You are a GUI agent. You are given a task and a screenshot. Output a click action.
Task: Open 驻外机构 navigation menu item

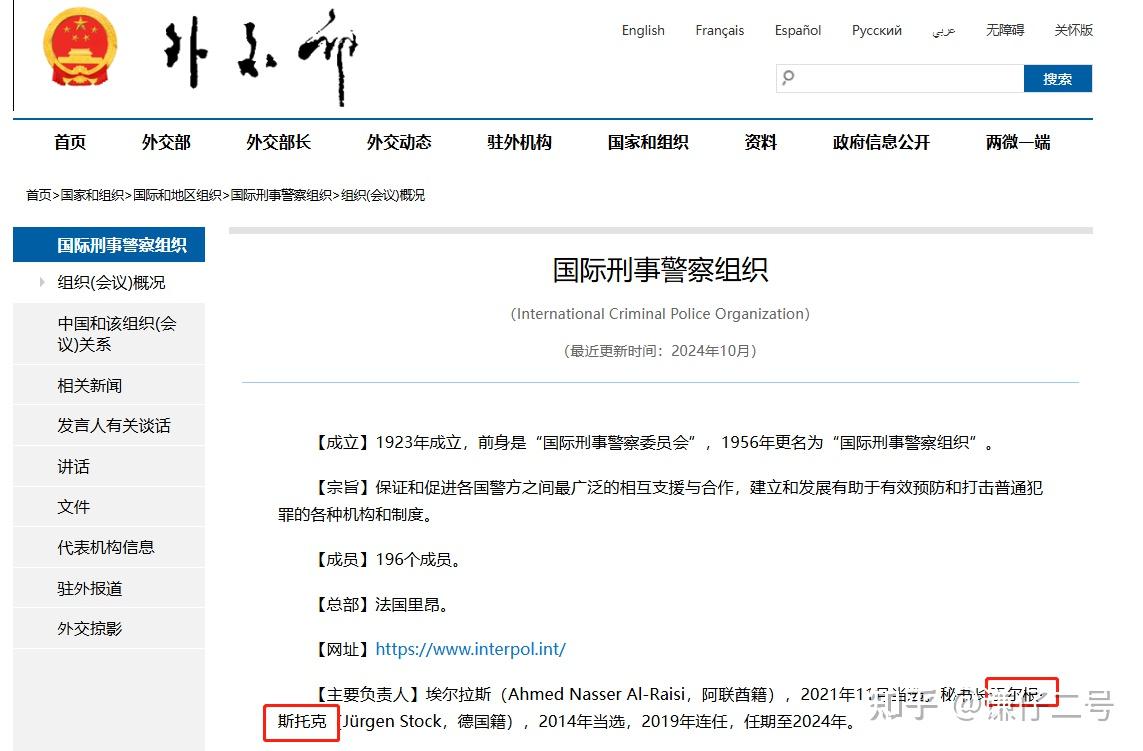coord(520,142)
